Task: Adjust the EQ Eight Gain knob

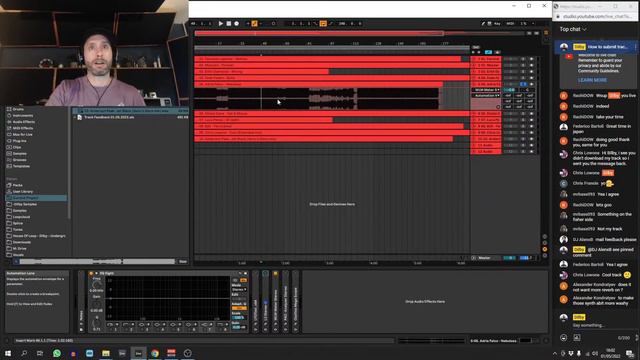Action: click(x=97, y=304)
